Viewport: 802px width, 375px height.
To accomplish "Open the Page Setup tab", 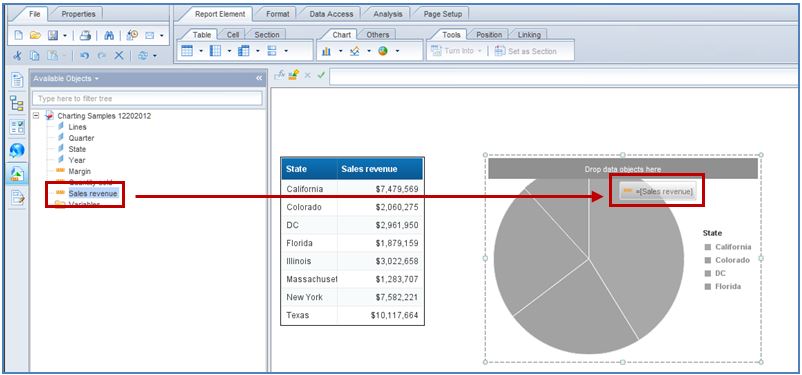I will pyautogui.click(x=442, y=14).
